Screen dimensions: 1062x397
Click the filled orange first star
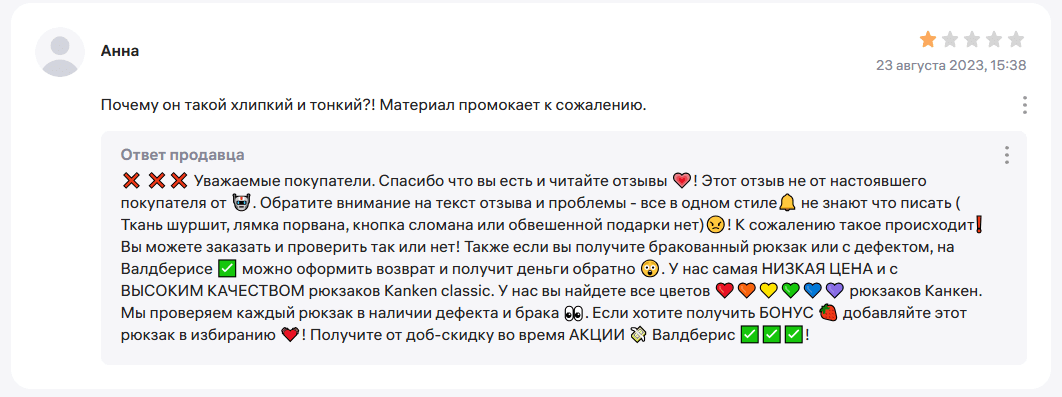click(928, 40)
